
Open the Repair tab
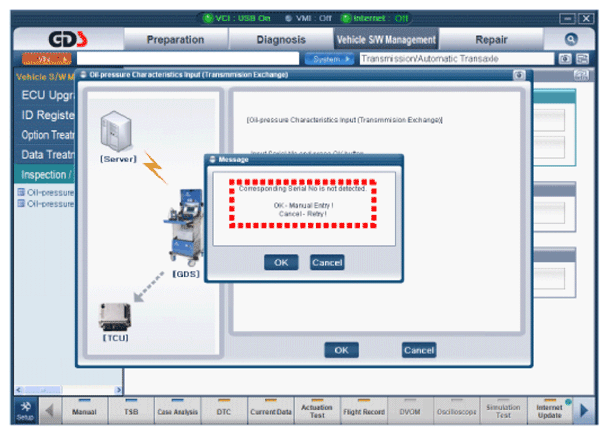[491, 39]
